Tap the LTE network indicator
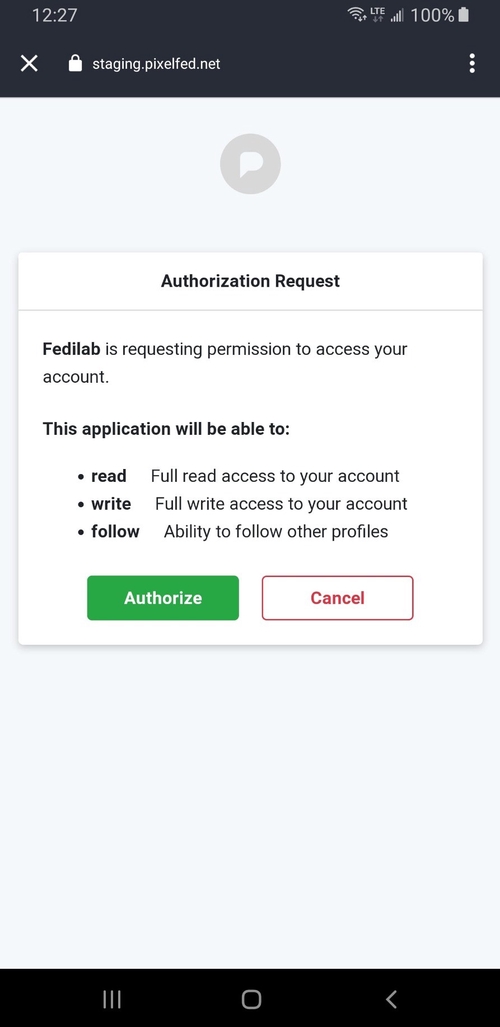500x1027 pixels. [x=377, y=14]
